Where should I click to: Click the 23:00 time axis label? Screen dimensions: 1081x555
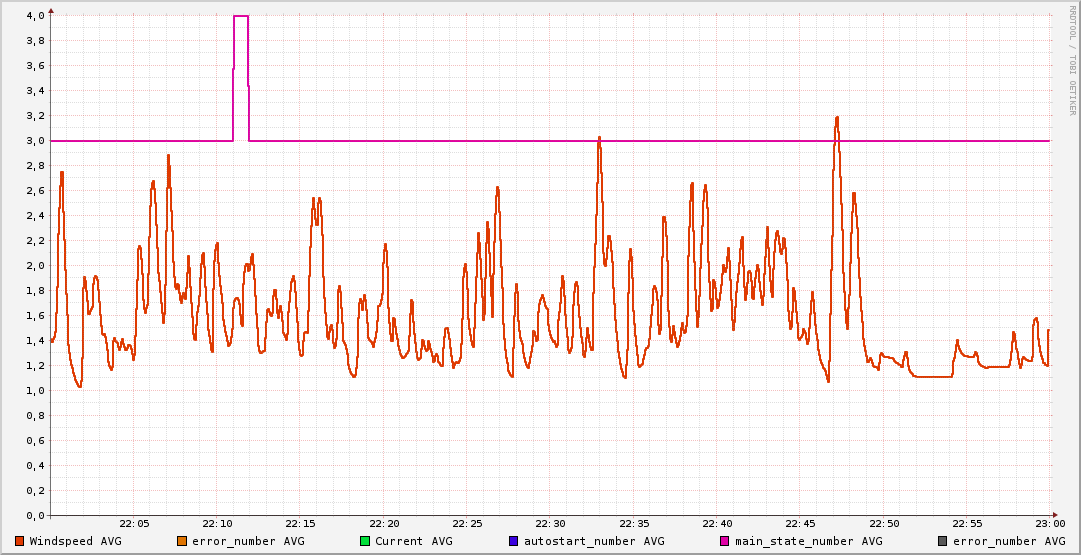pos(1050,524)
